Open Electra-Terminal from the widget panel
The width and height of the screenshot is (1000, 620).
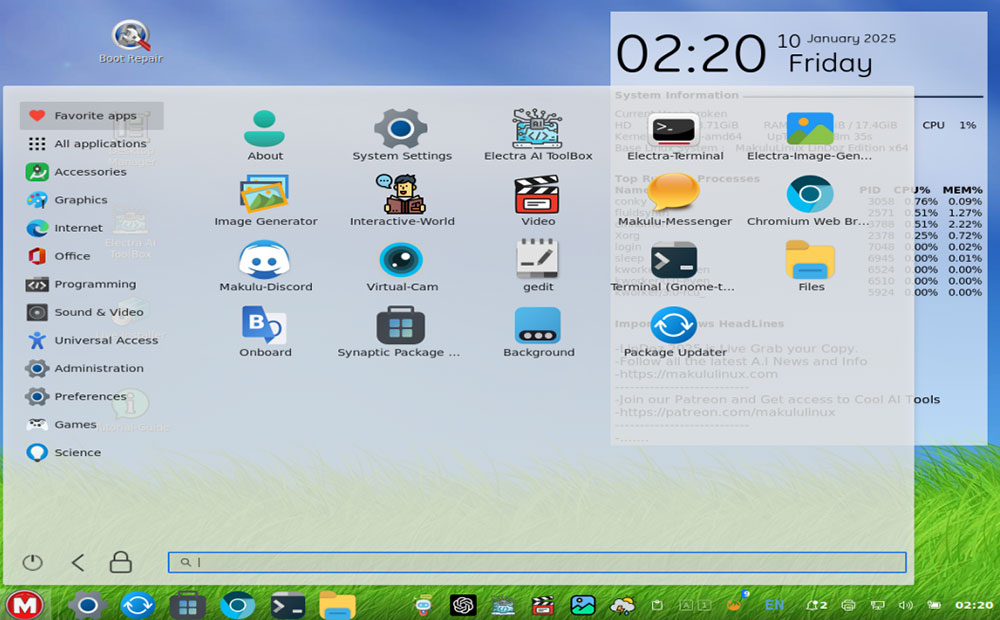pyautogui.click(x=673, y=133)
